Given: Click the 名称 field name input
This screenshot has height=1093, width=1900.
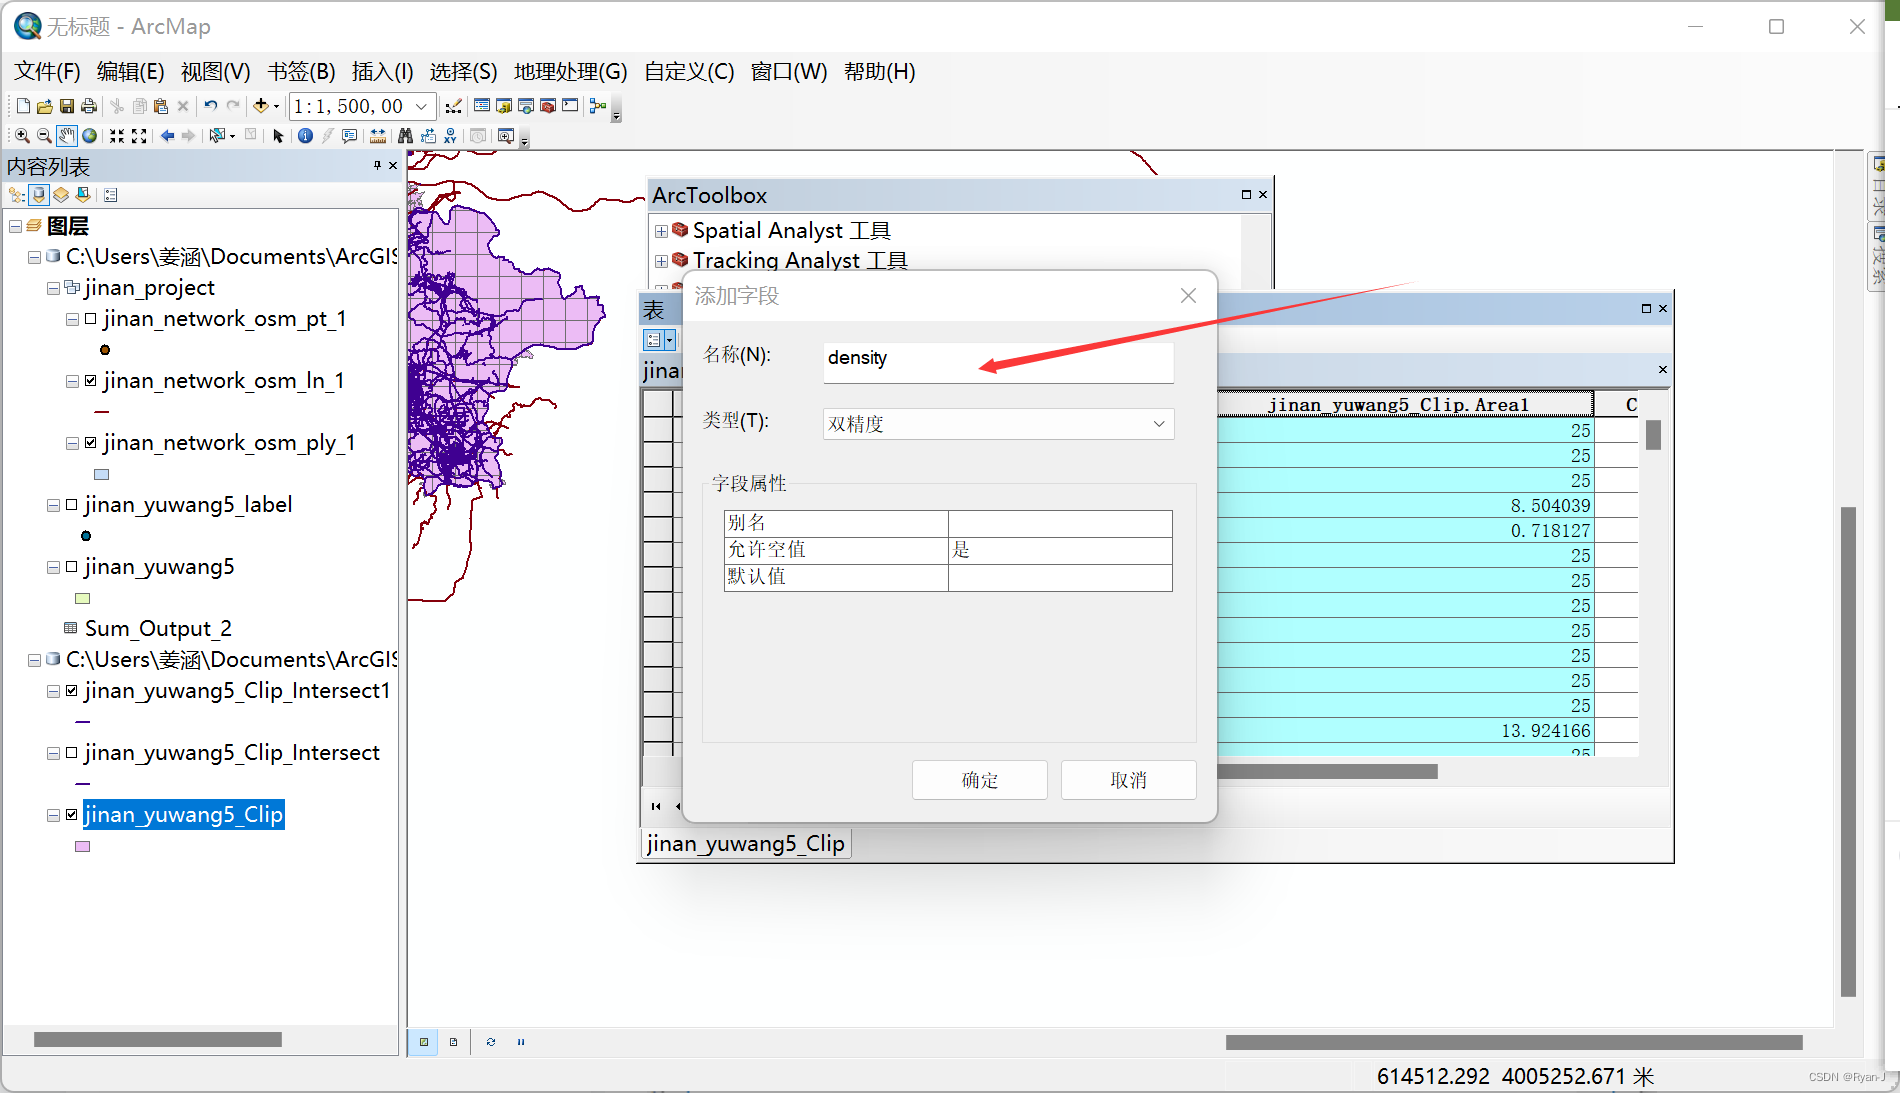Looking at the screenshot, I should click(998, 362).
